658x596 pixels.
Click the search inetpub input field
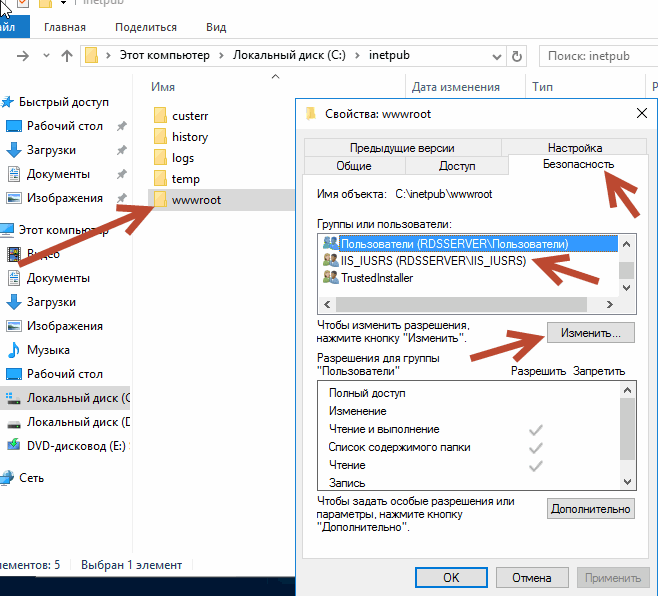pos(600,56)
